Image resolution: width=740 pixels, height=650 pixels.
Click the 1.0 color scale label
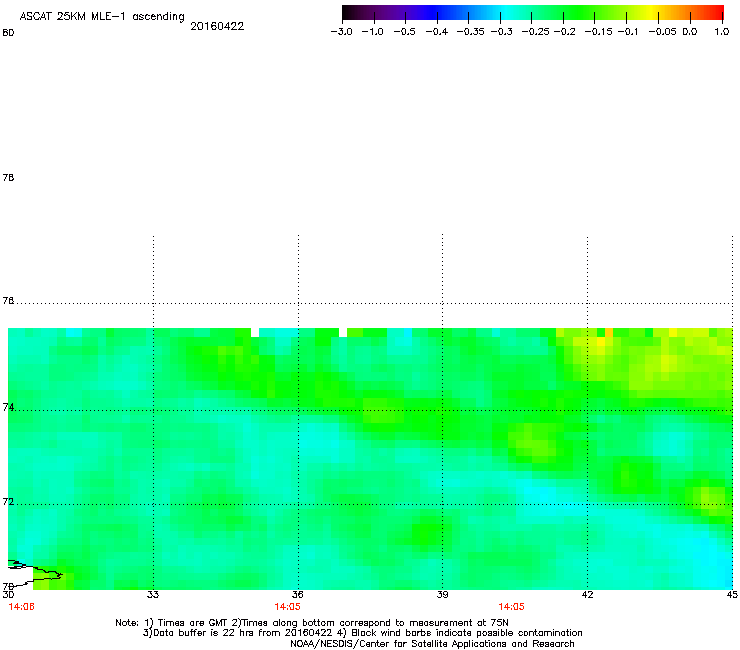point(722,32)
